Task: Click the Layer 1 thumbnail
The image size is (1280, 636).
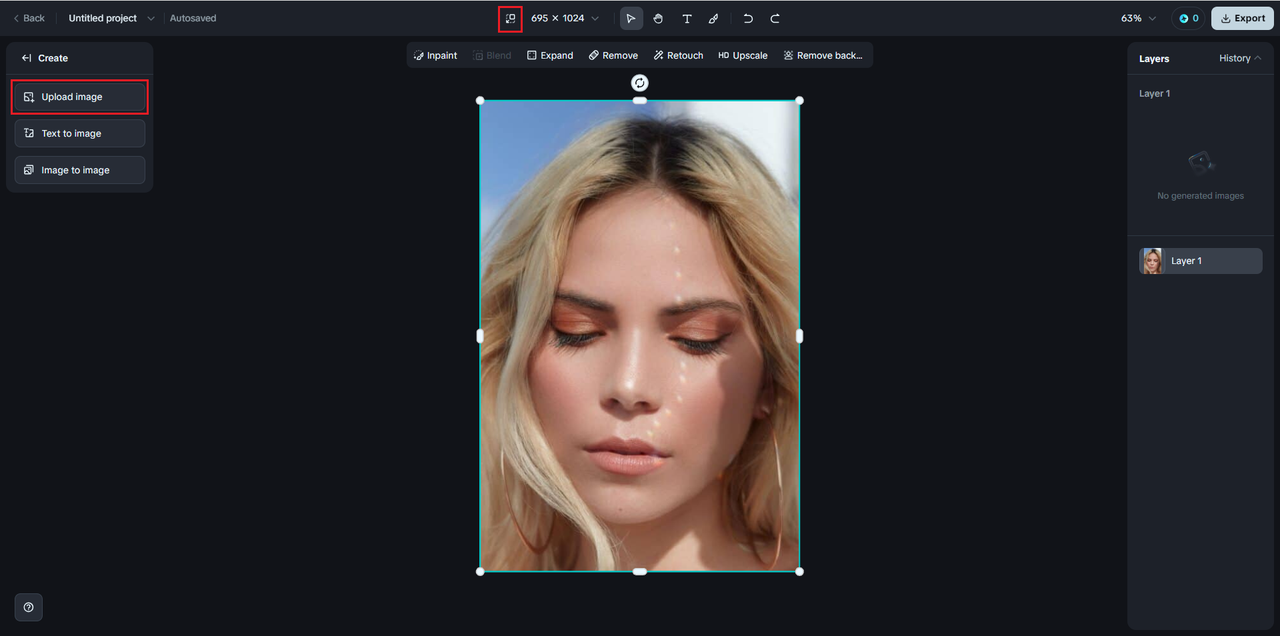Action: click(x=1152, y=261)
